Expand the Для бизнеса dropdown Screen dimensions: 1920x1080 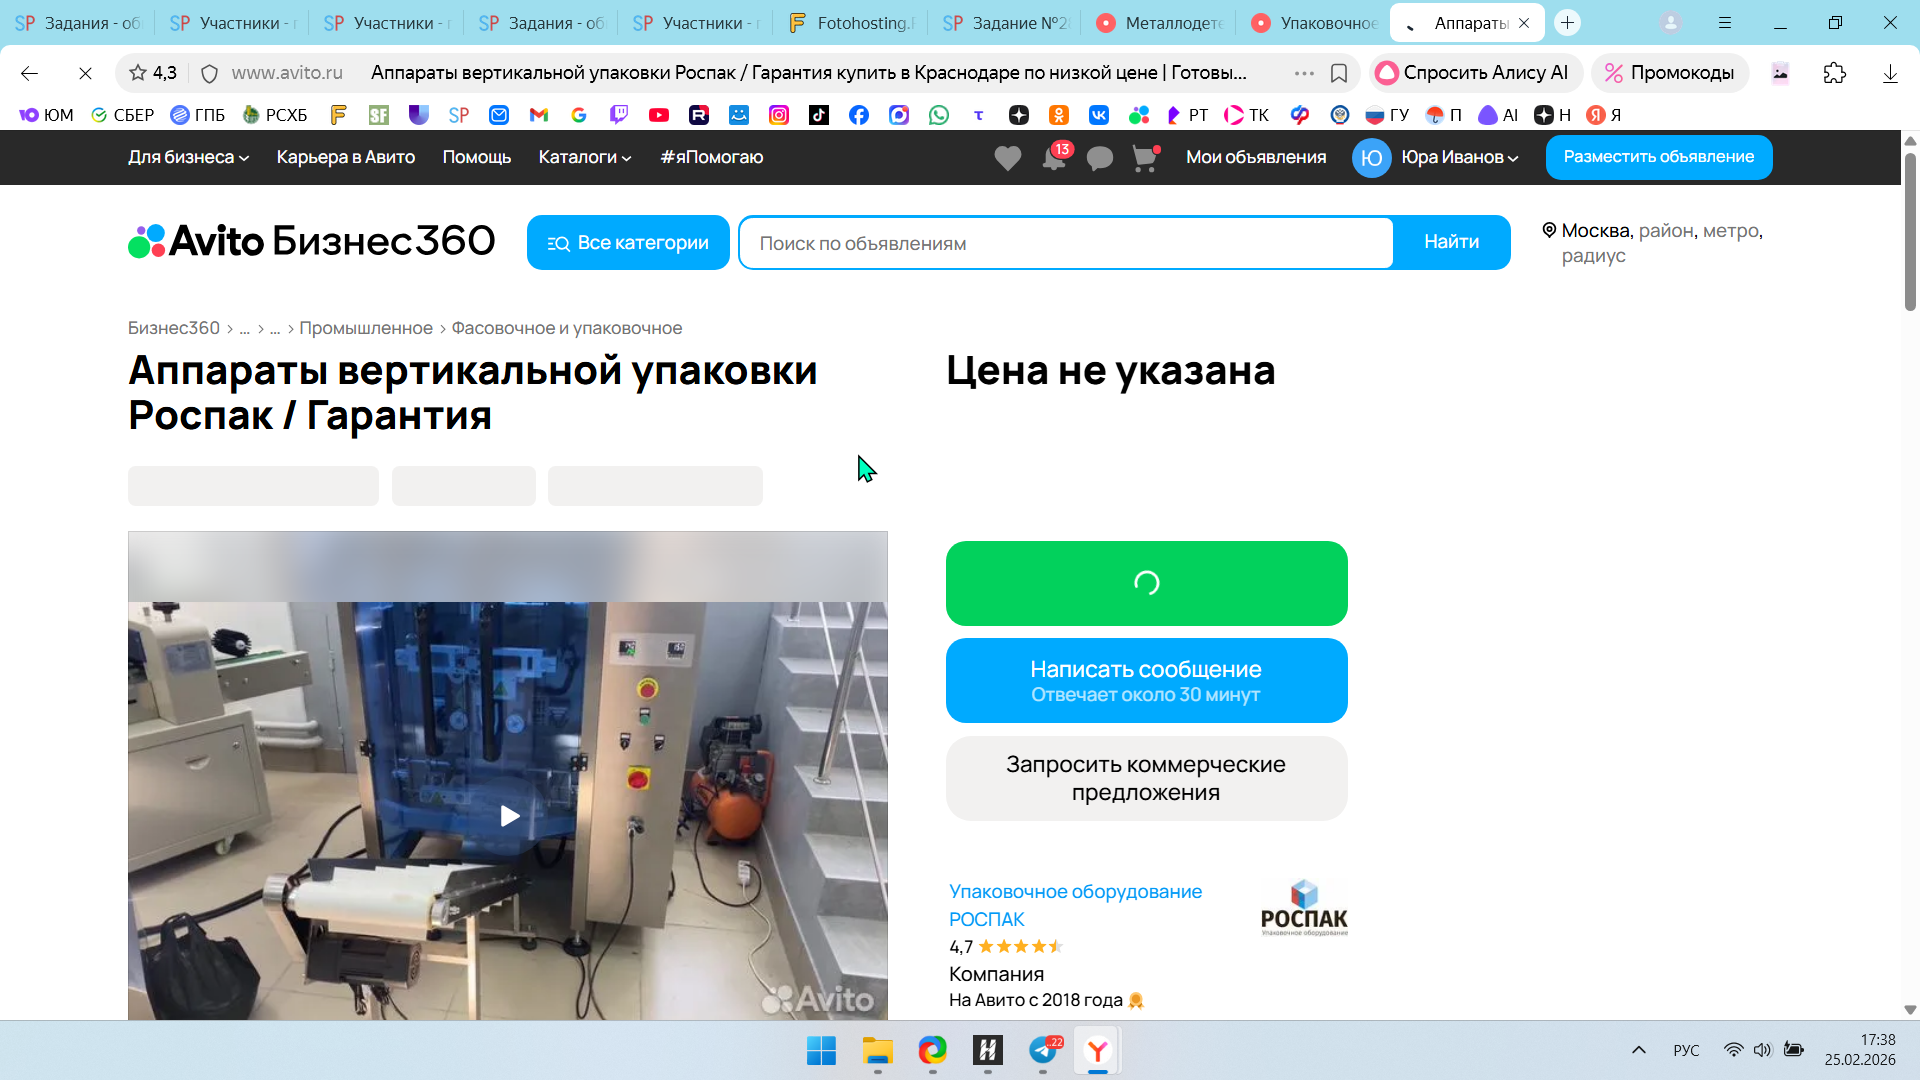(188, 157)
